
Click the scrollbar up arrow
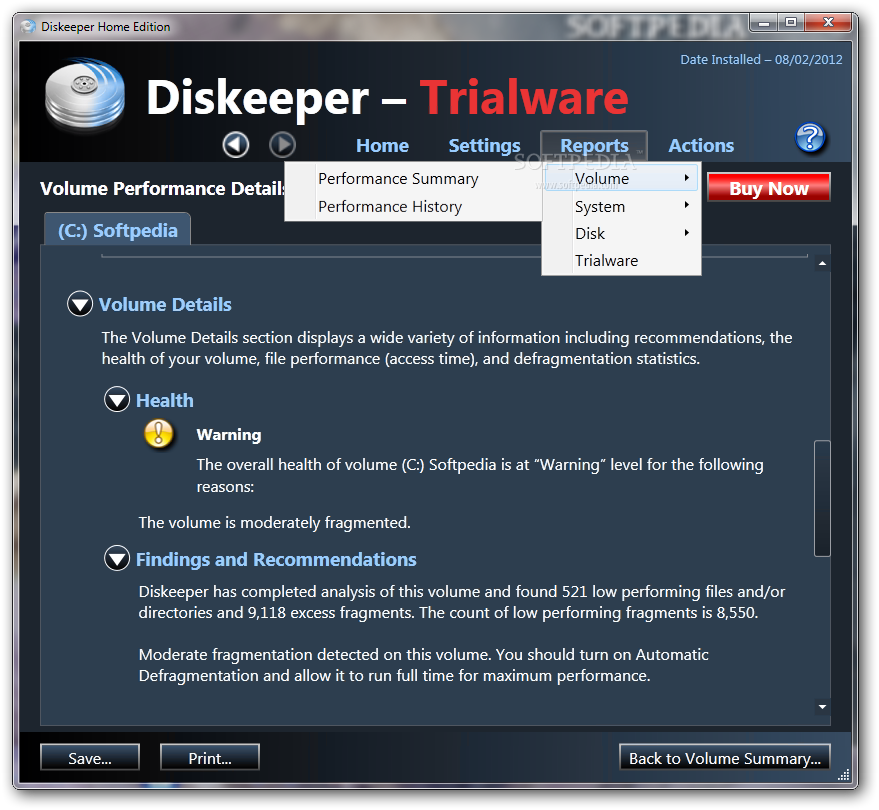click(x=822, y=263)
